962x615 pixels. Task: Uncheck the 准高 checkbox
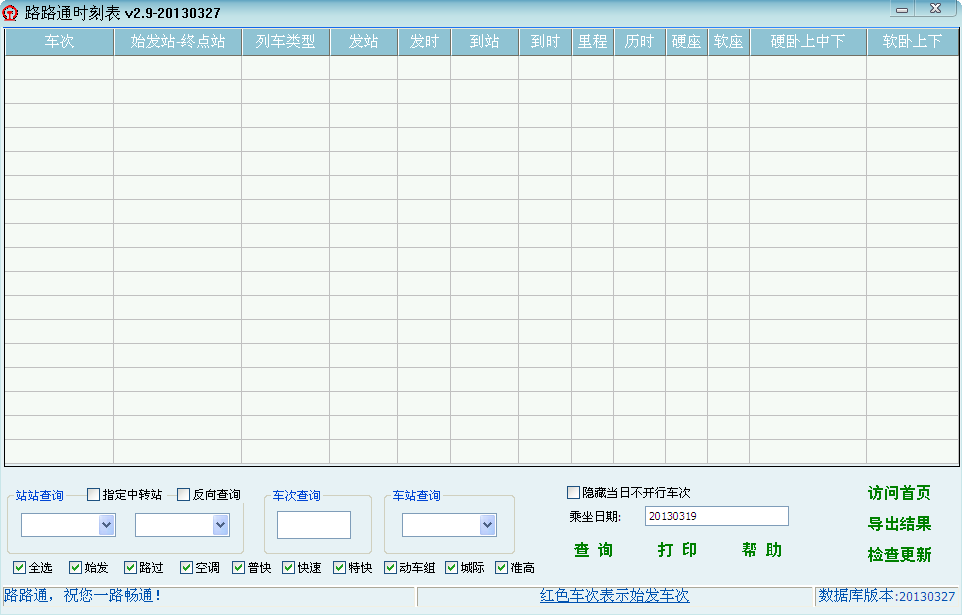click(501, 568)
